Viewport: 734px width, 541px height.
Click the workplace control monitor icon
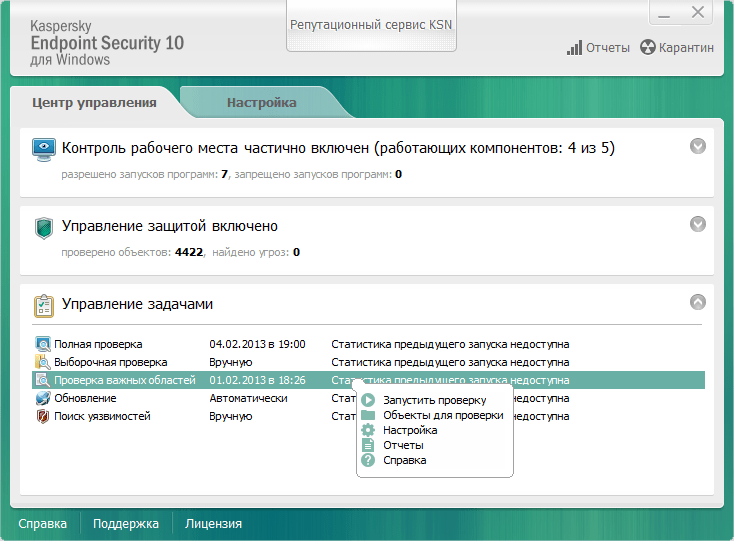point(44,150)
